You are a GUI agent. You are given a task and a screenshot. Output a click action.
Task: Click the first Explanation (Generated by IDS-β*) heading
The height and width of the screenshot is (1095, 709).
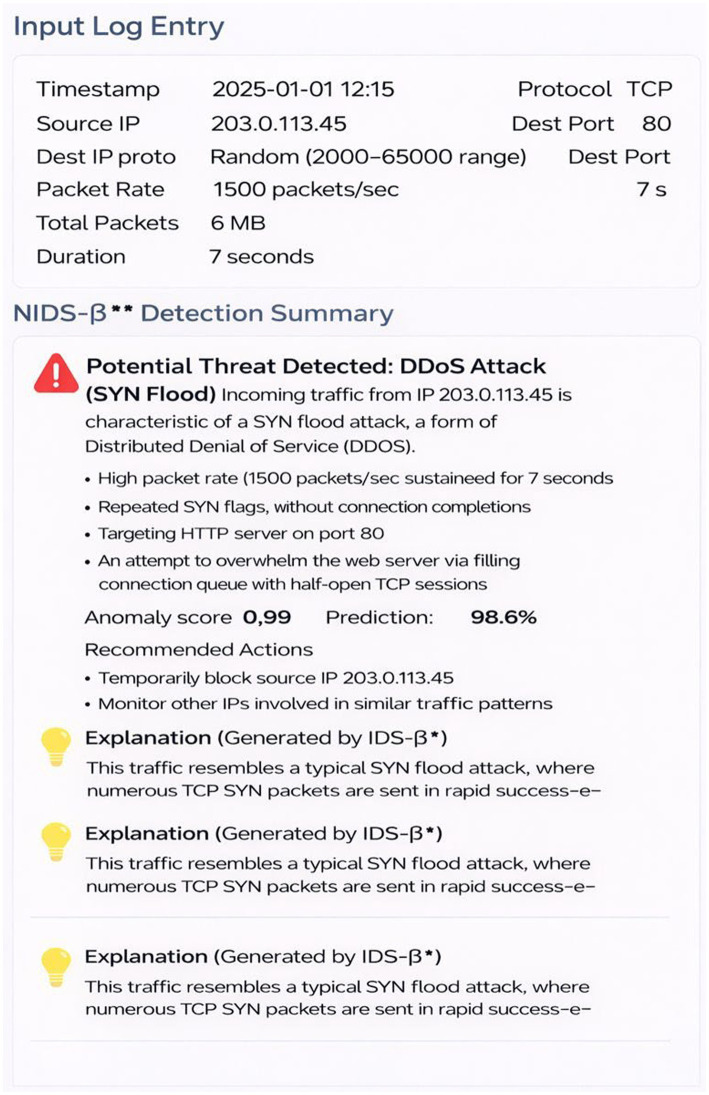pyautogui.click(x=266, y=738)
